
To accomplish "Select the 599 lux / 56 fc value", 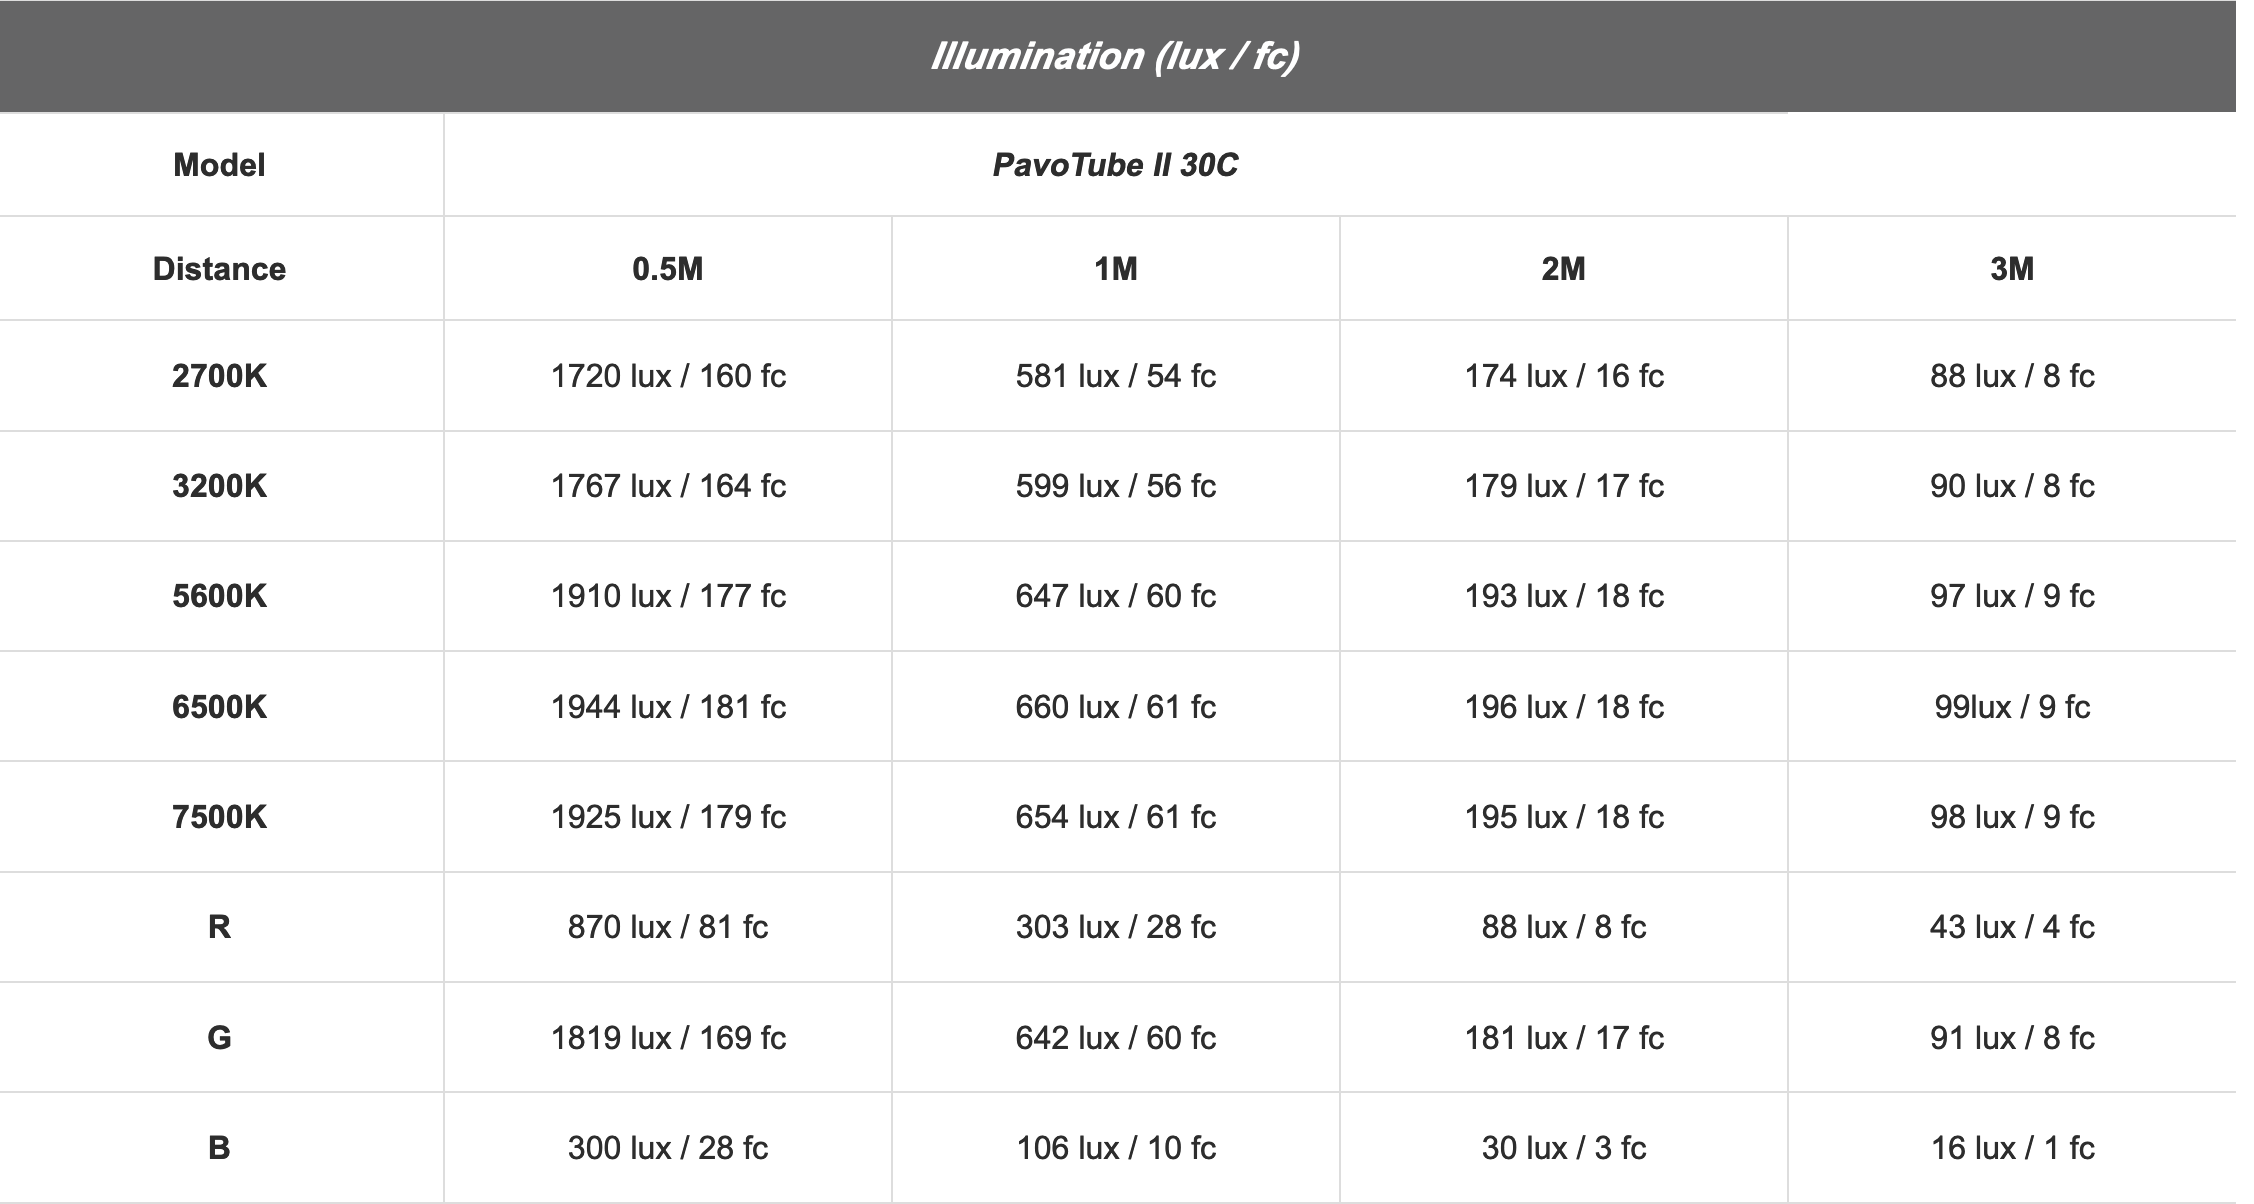I will tap(1115, 486).
